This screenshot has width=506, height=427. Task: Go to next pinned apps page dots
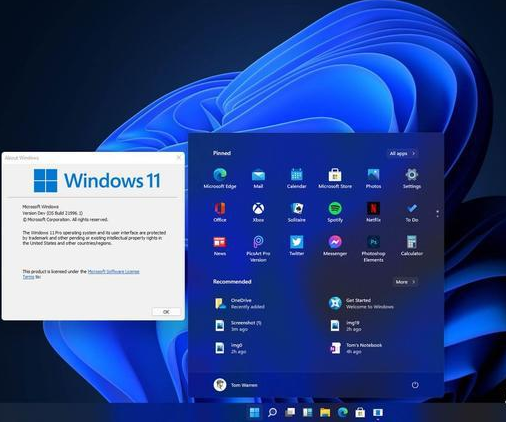pos(438,214)
